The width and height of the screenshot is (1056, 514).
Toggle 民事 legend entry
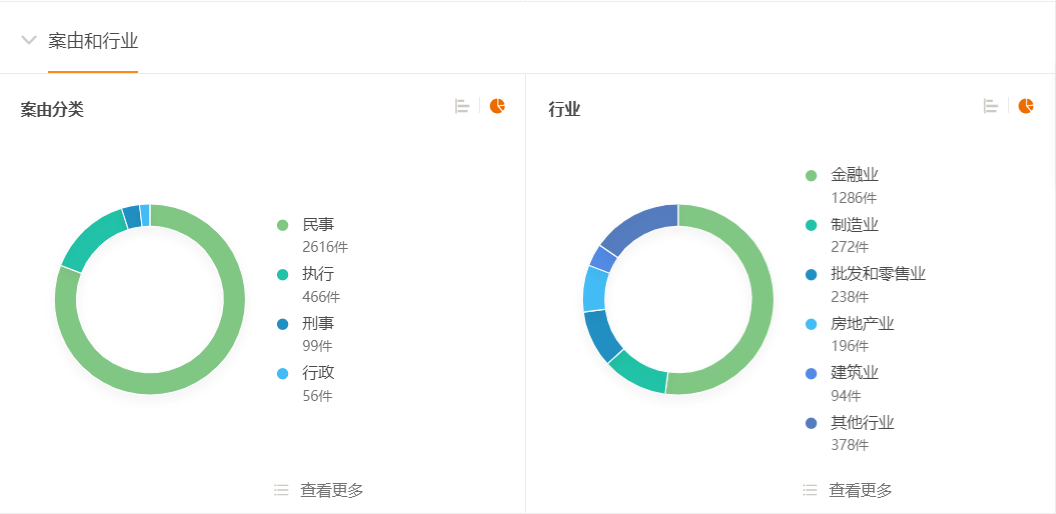[x=318, y=225]
